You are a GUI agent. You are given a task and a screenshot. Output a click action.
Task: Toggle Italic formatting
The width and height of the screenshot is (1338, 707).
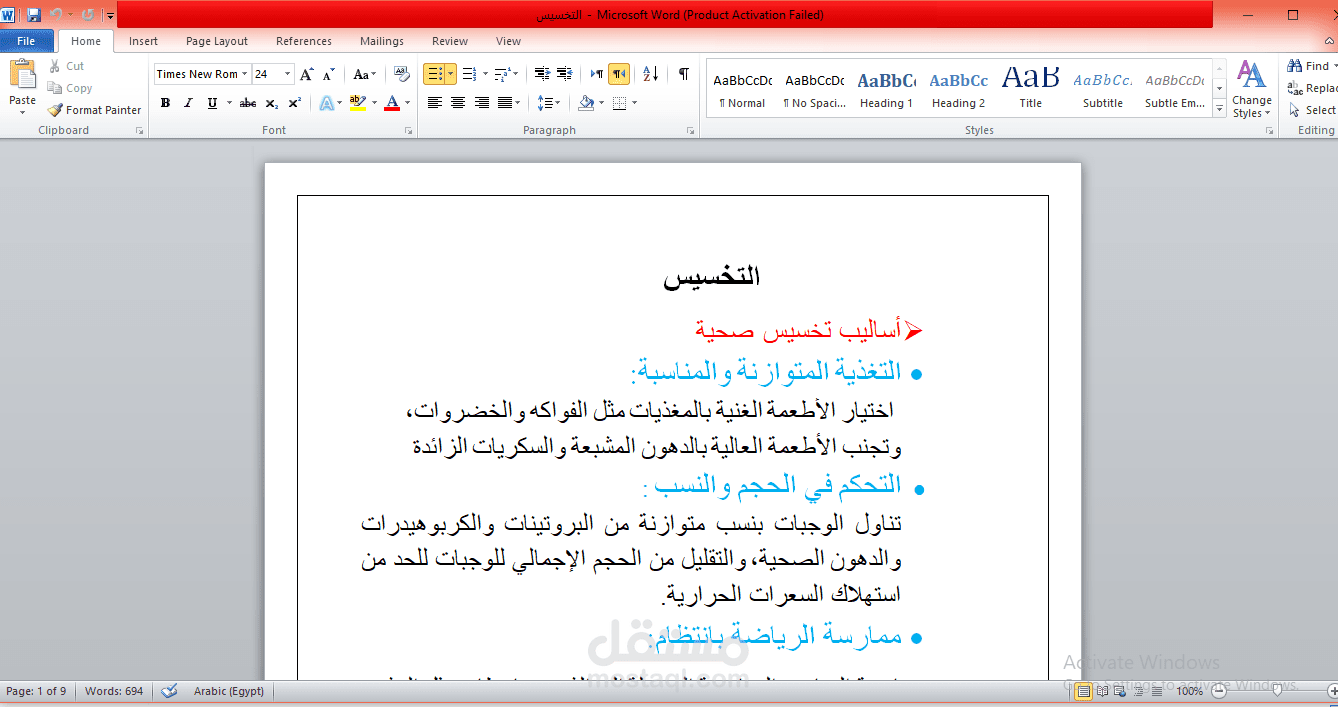190,102
